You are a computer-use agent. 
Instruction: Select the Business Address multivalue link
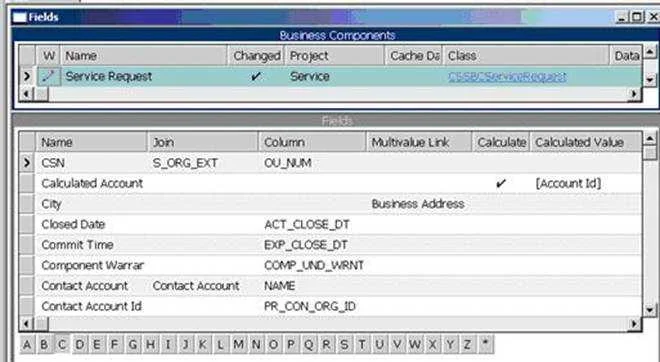tap(418, 204)
